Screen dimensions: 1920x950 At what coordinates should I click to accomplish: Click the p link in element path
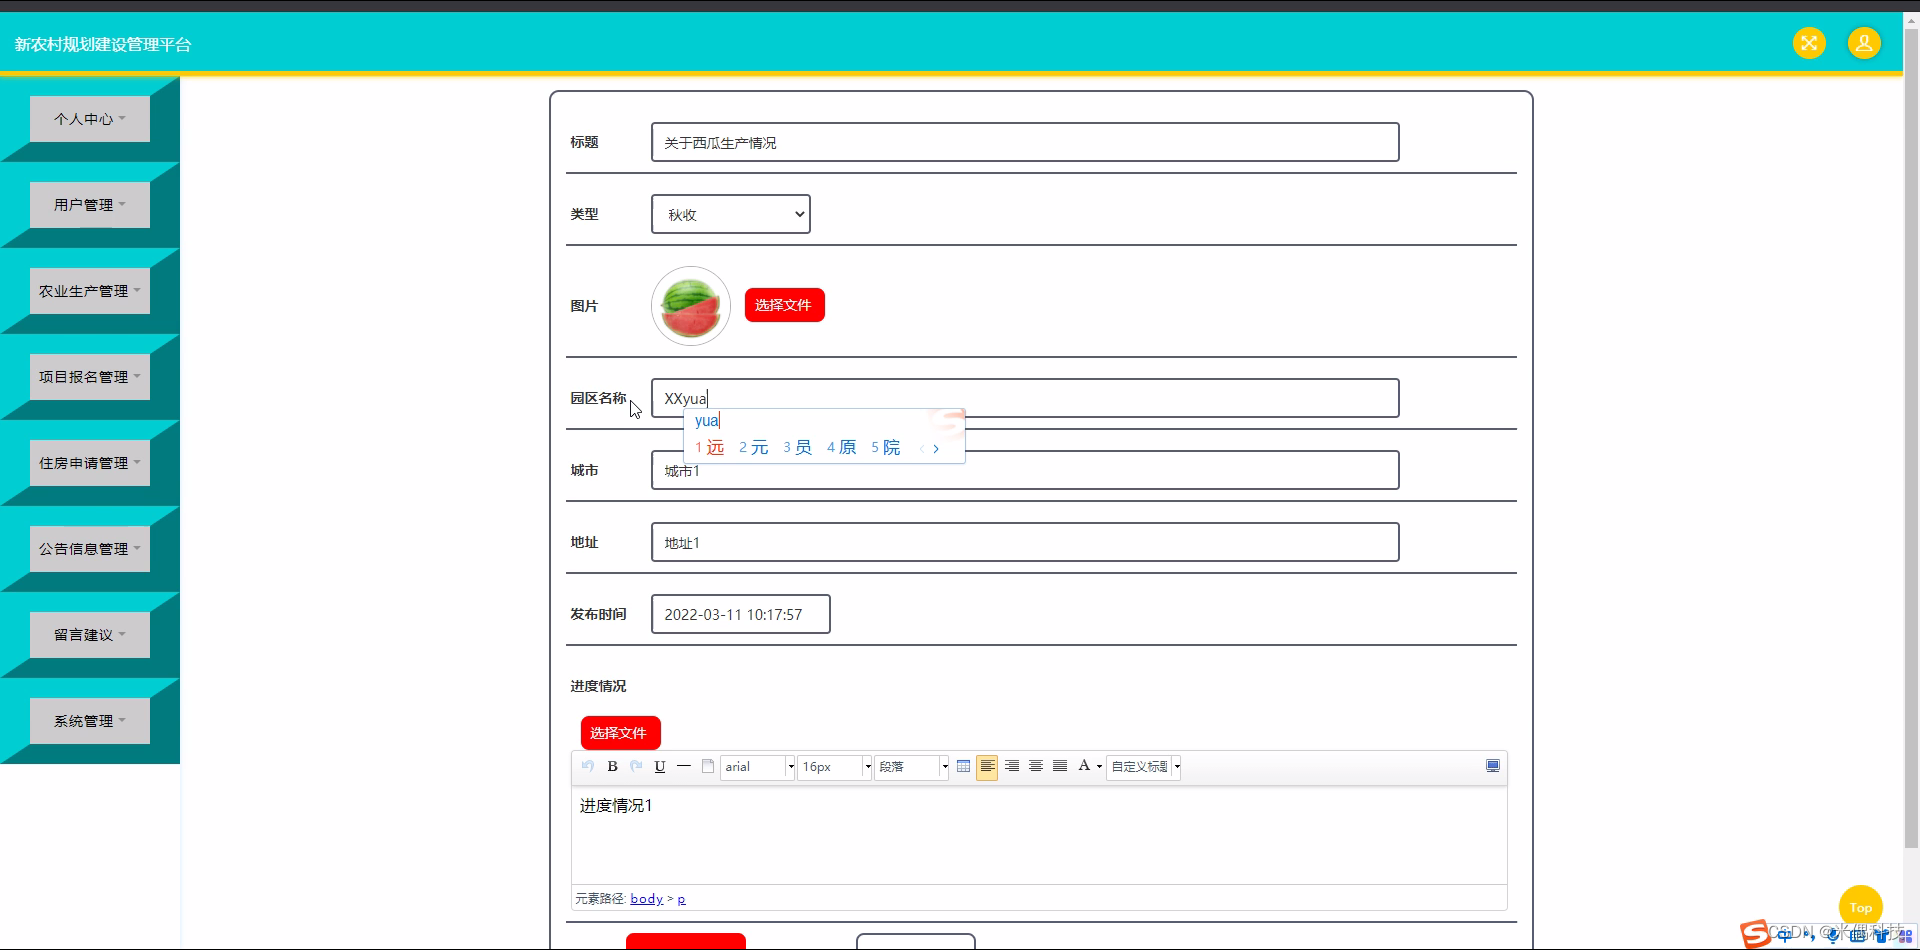682,899
